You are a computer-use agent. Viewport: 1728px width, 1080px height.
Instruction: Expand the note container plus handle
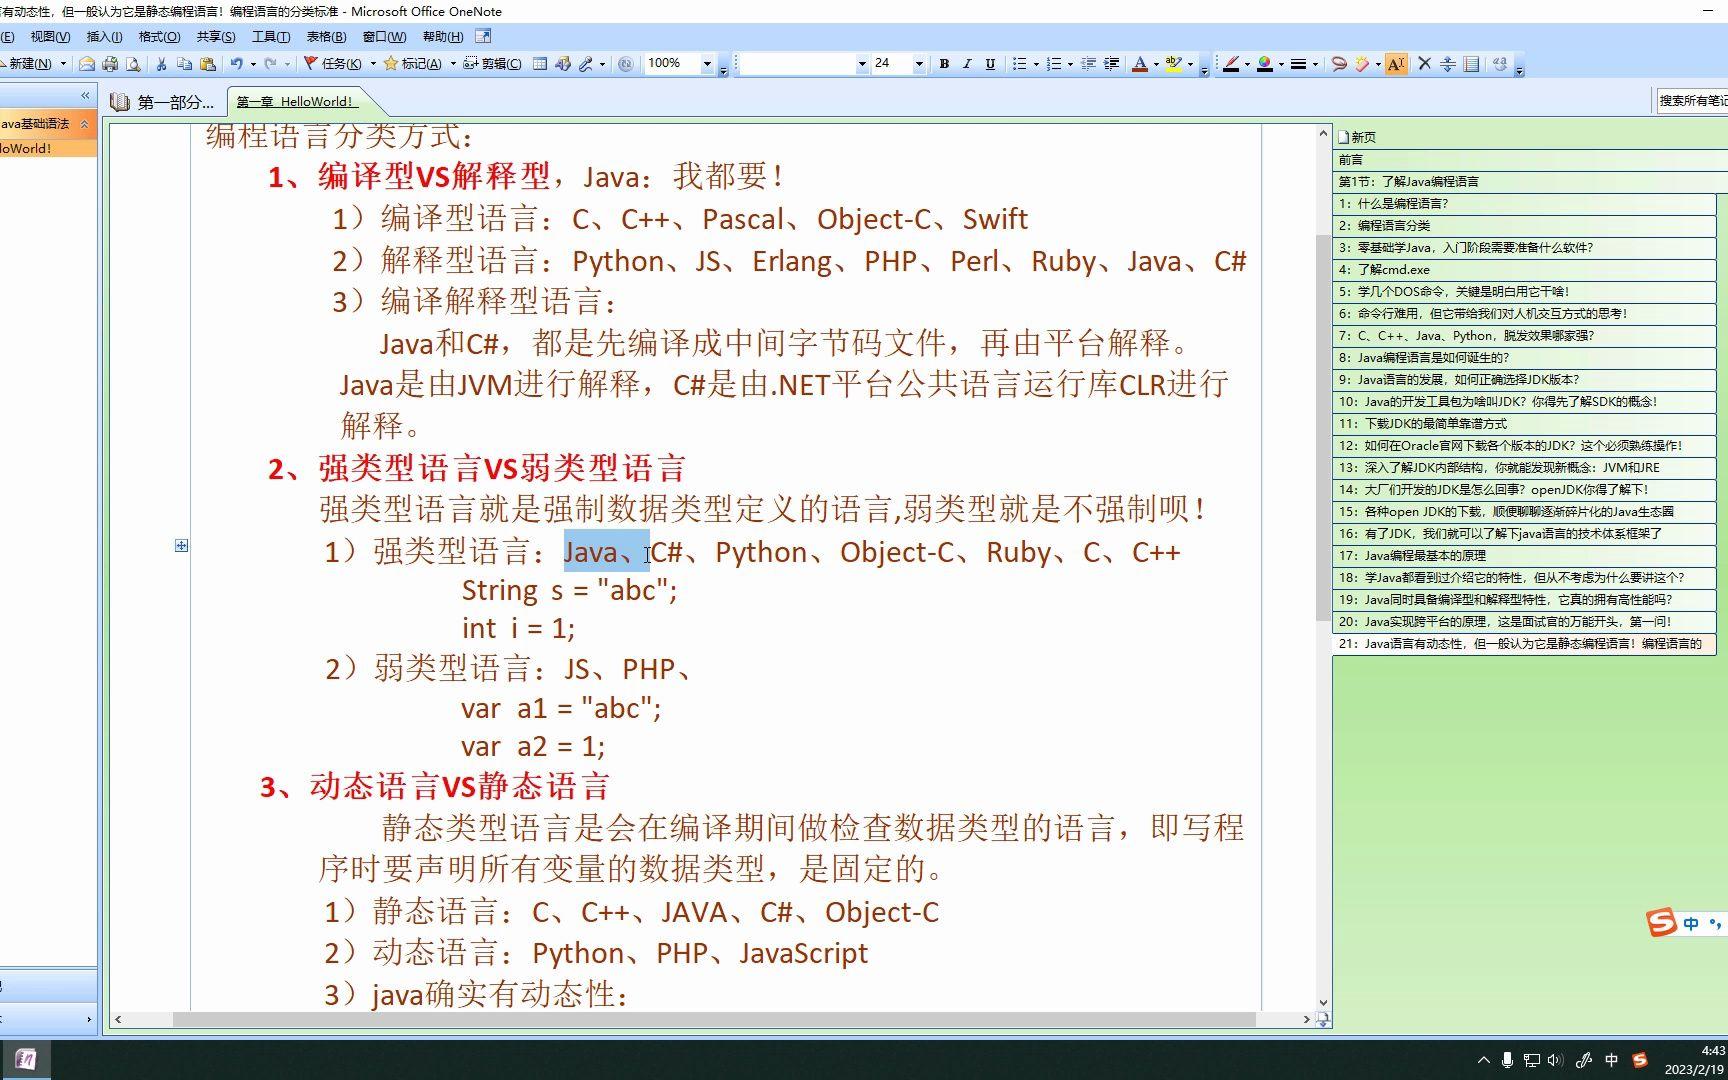pos(181,545)
